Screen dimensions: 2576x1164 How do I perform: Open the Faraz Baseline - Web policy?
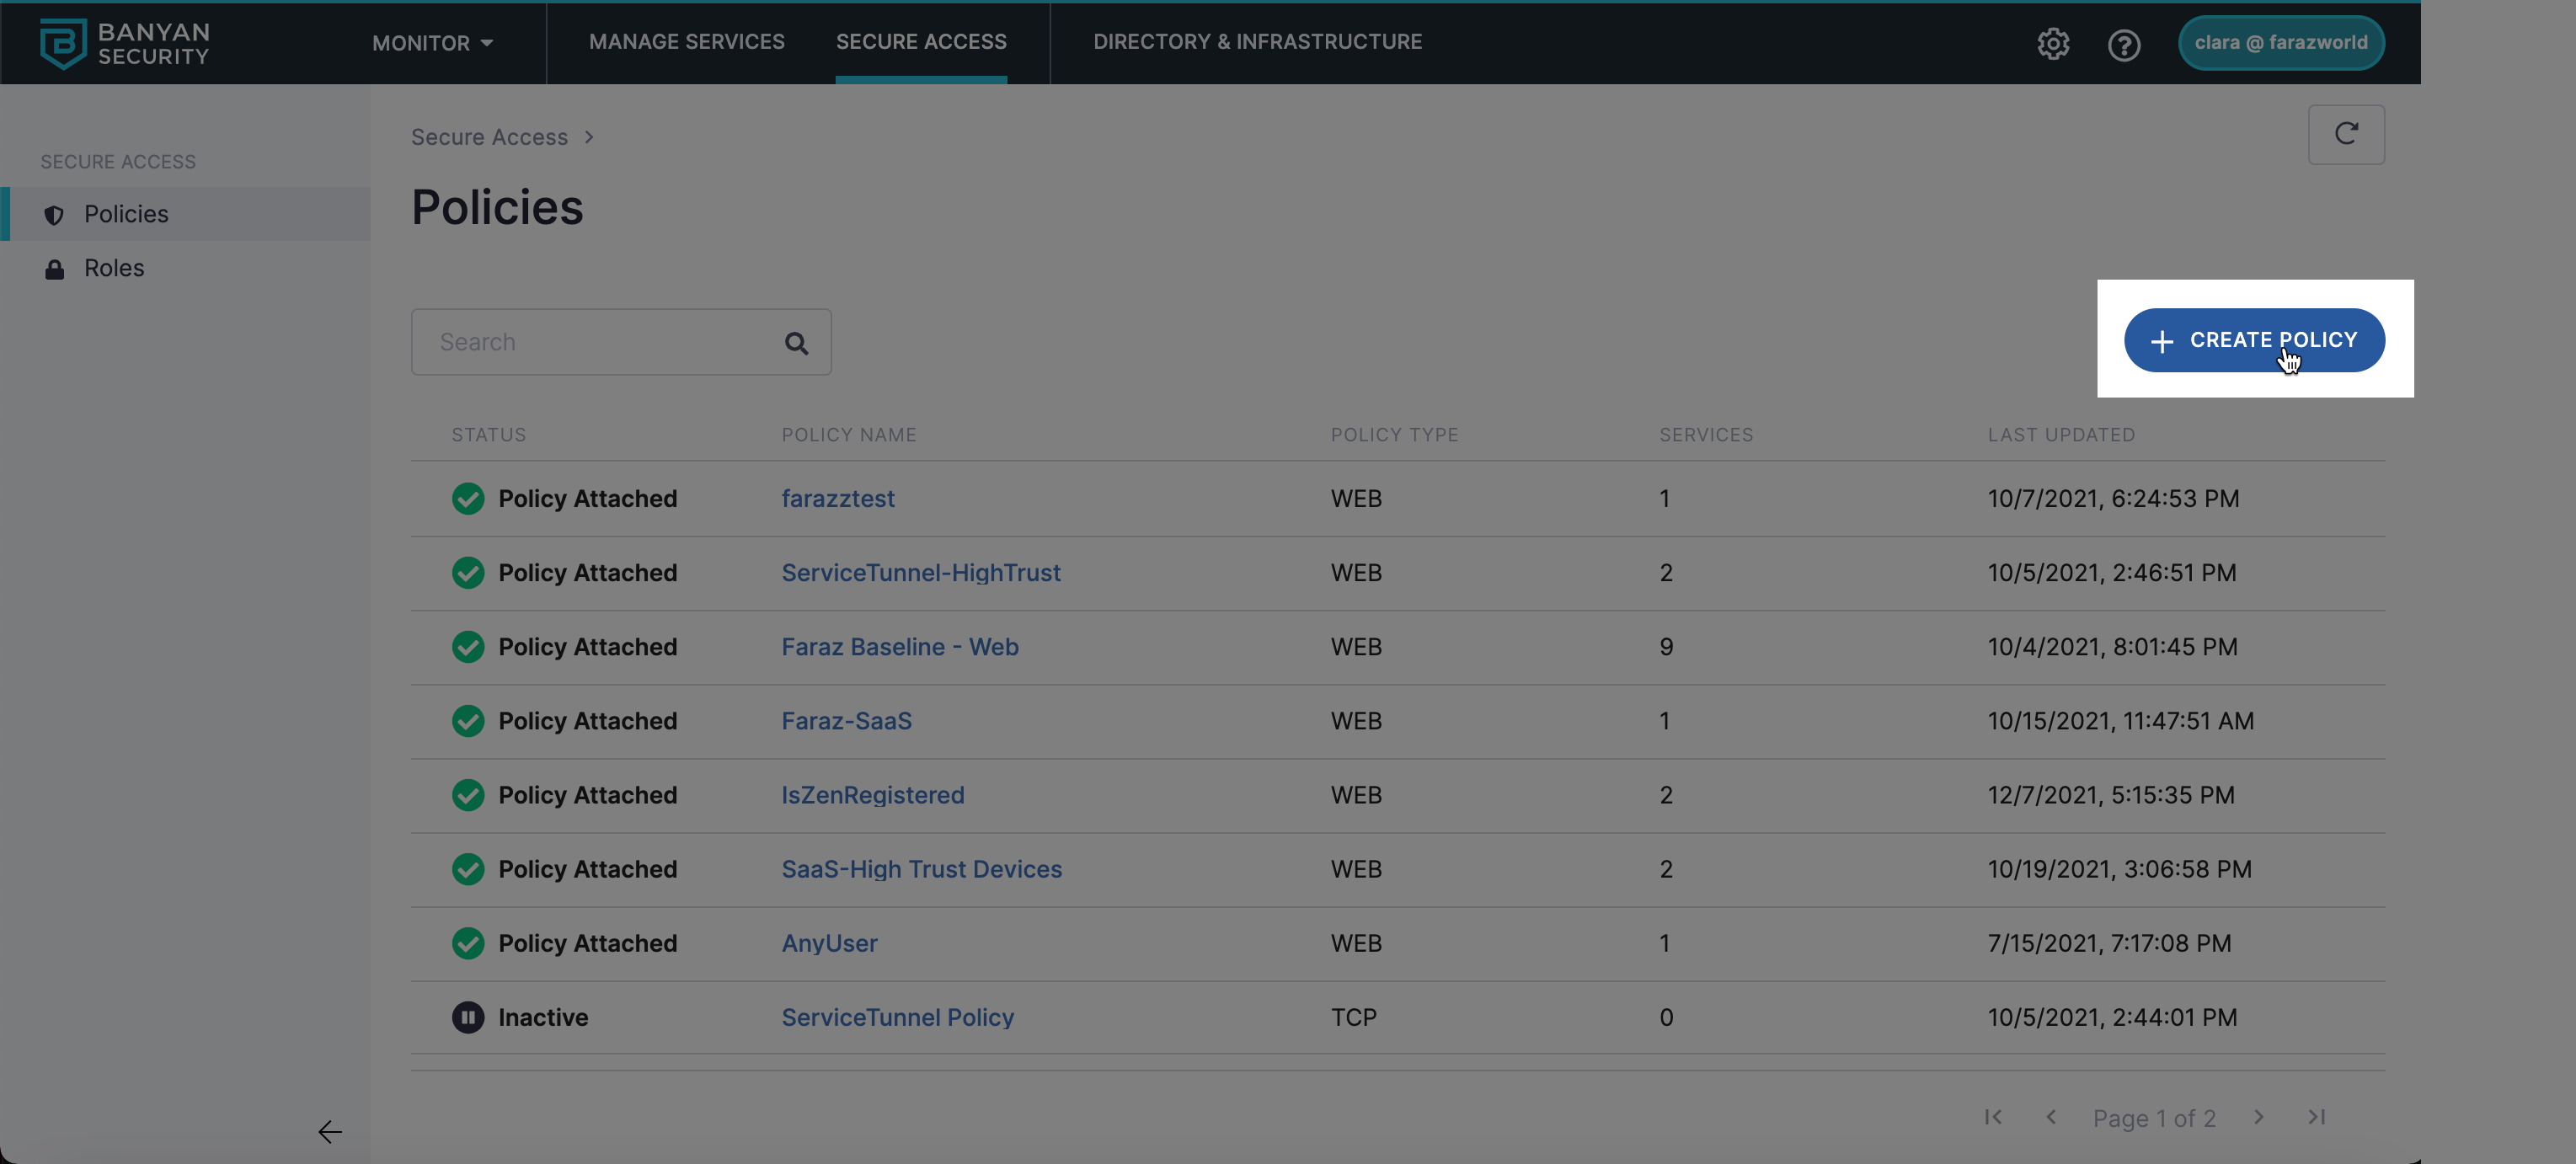899,647
